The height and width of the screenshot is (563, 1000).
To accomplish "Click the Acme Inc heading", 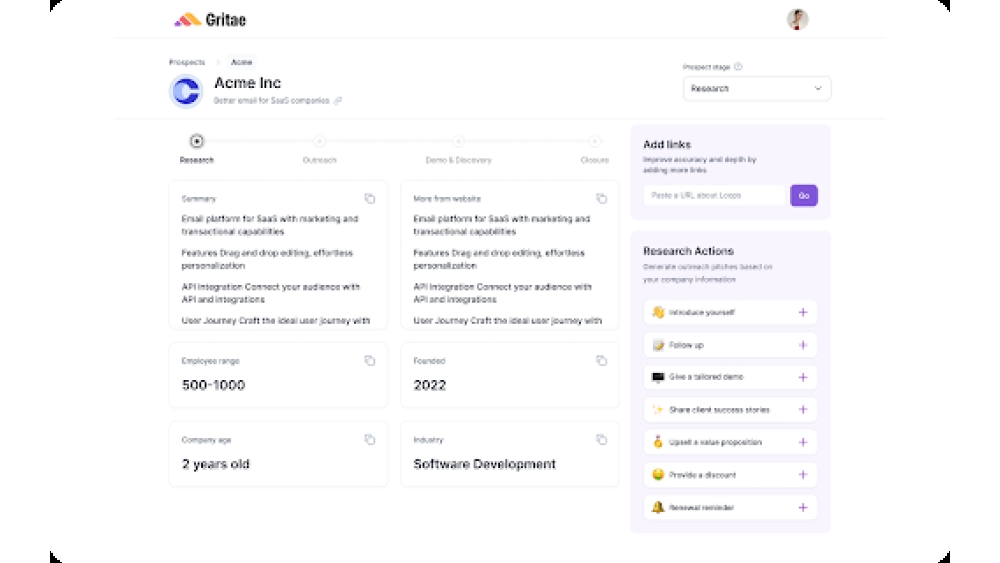I will tap(247, 83).
